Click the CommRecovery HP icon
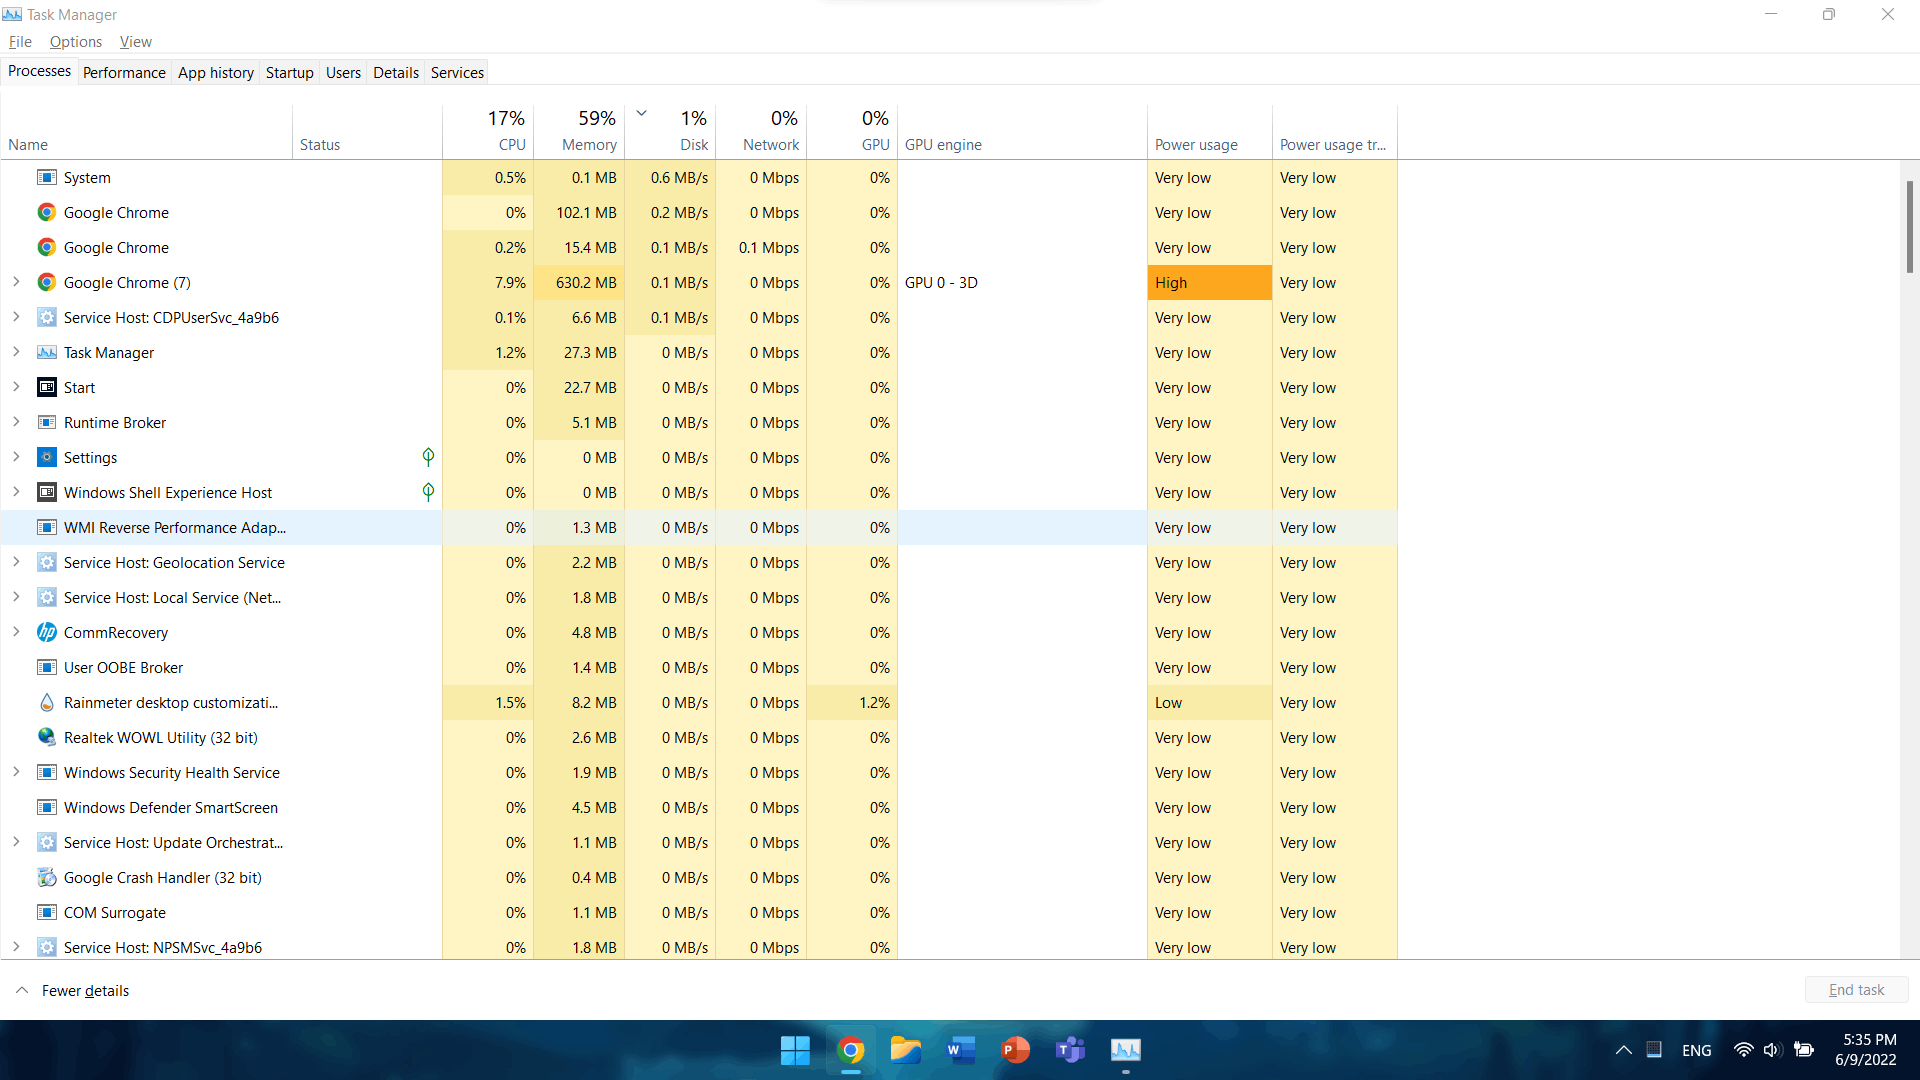1920x1080 pixels. tap(46, 633)
